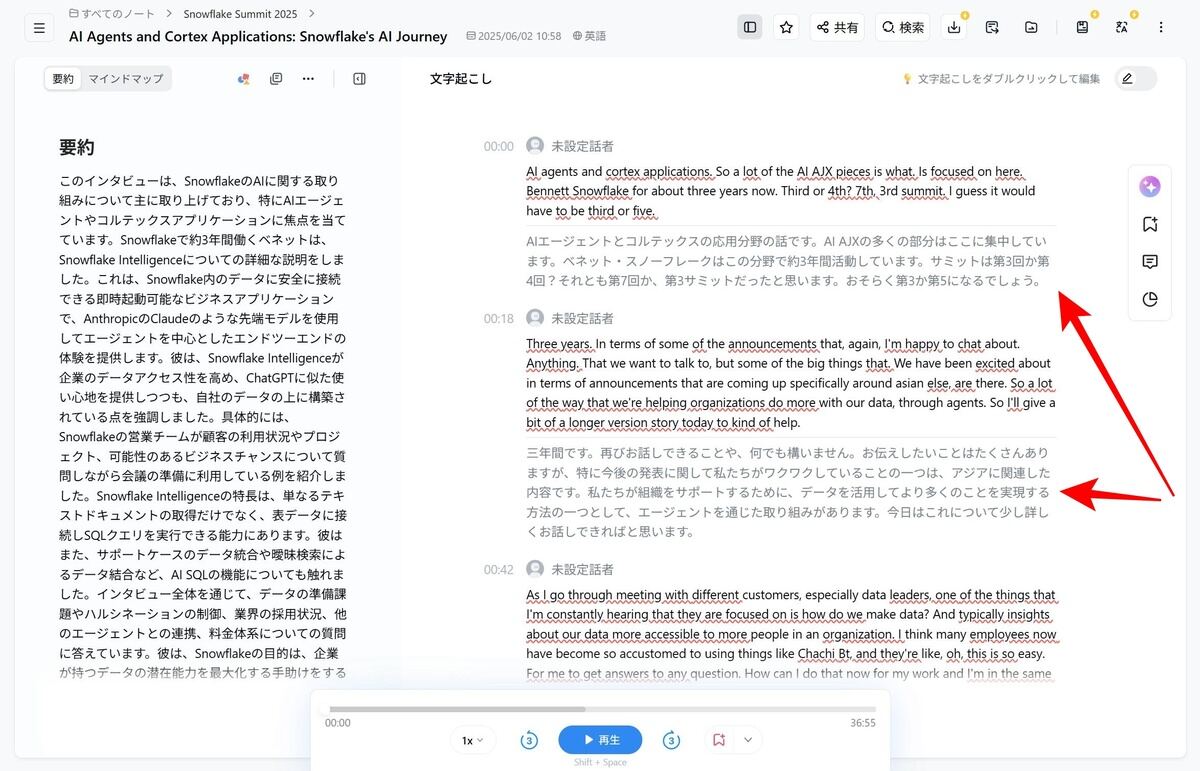Image resolution: width=1200 pixels, height=771 pixels.
Task: Click the move-to-folder icon
Action: point(1031,27)
